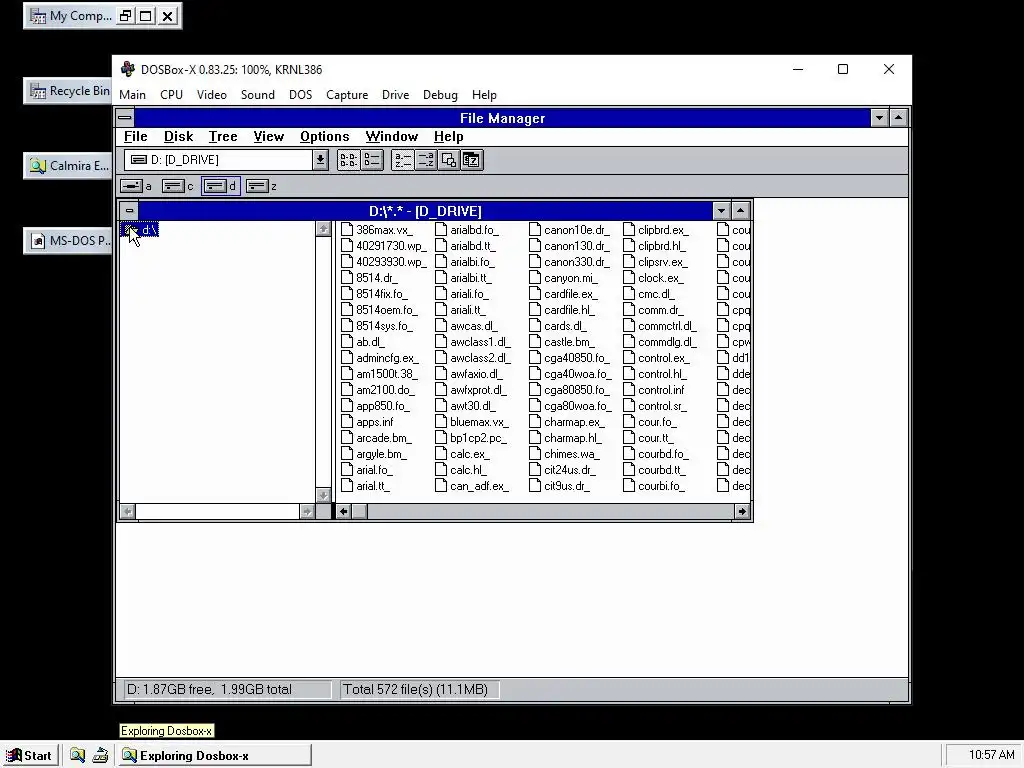Open DOSBox-X Main menu
This screenshot has height=768, width=1024.
(133, 95)
